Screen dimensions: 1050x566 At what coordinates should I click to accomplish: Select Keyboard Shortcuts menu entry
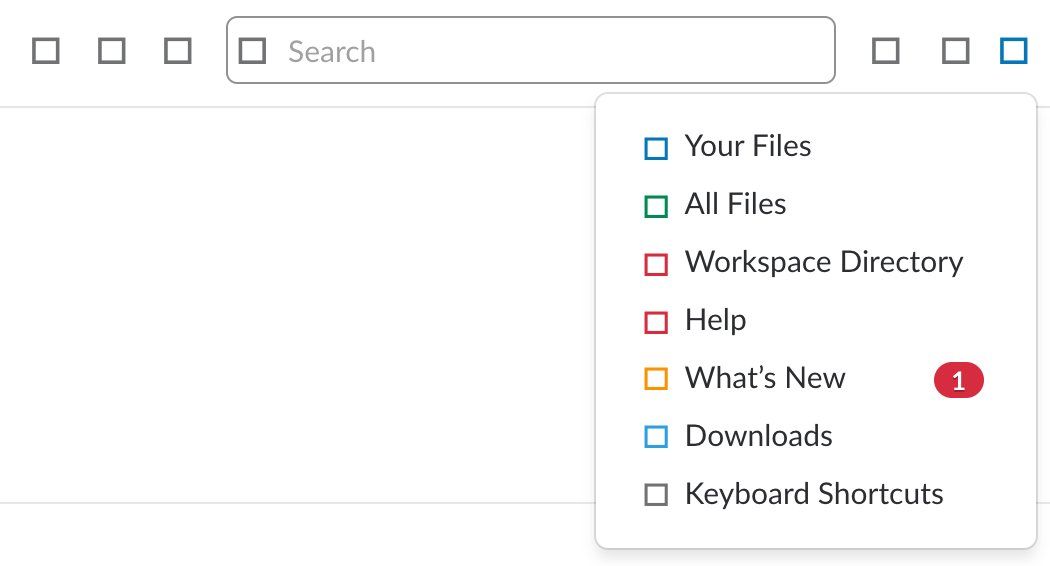click(816, 494)
